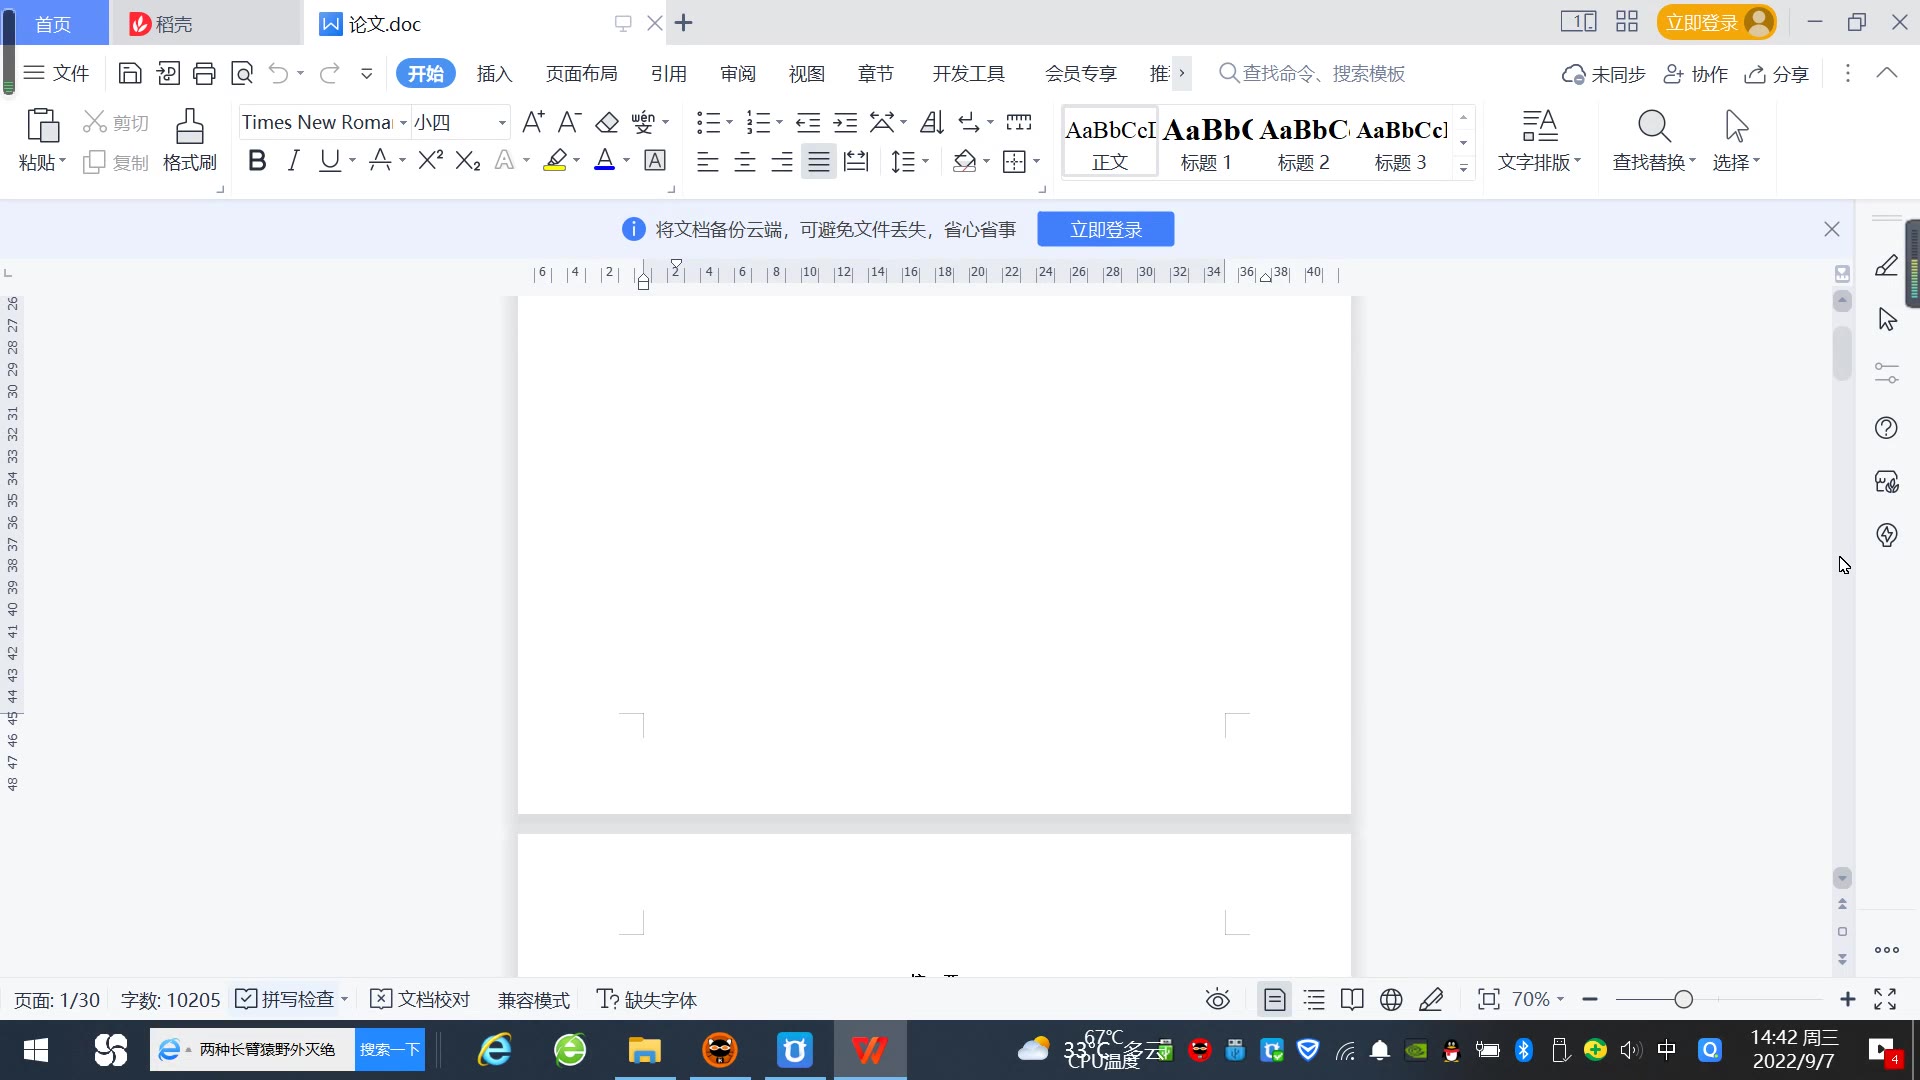Decrease font size with A- icon

point(569,122)
